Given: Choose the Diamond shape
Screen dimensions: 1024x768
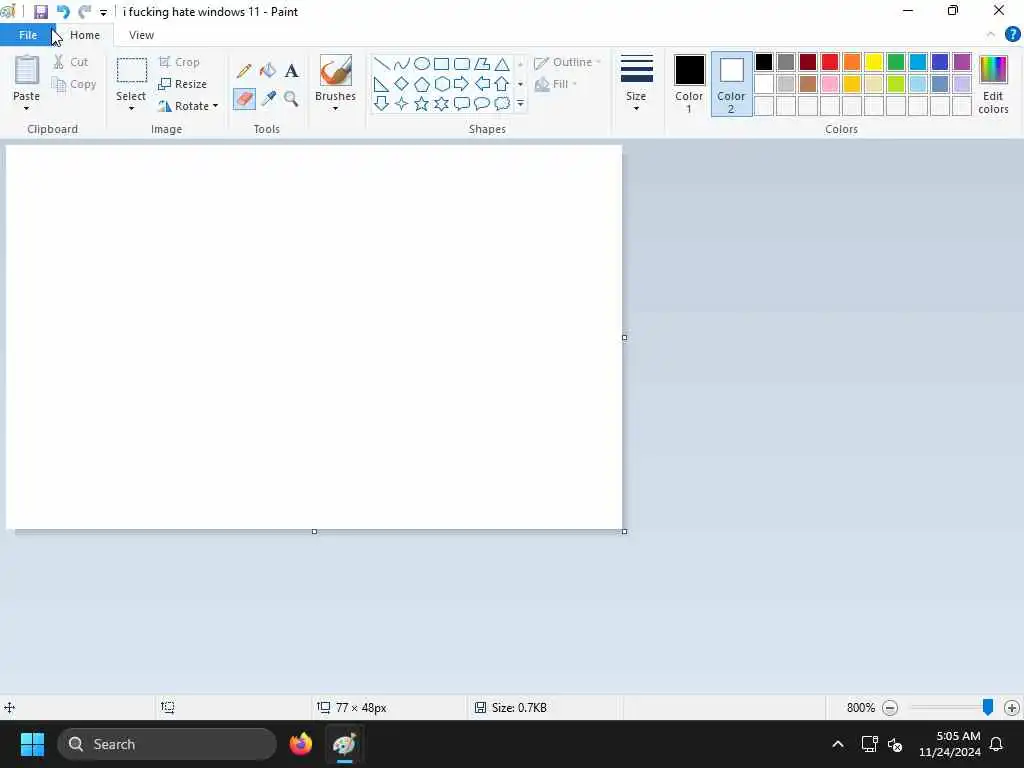Looking at the screenshot, I should pos(402,84).
